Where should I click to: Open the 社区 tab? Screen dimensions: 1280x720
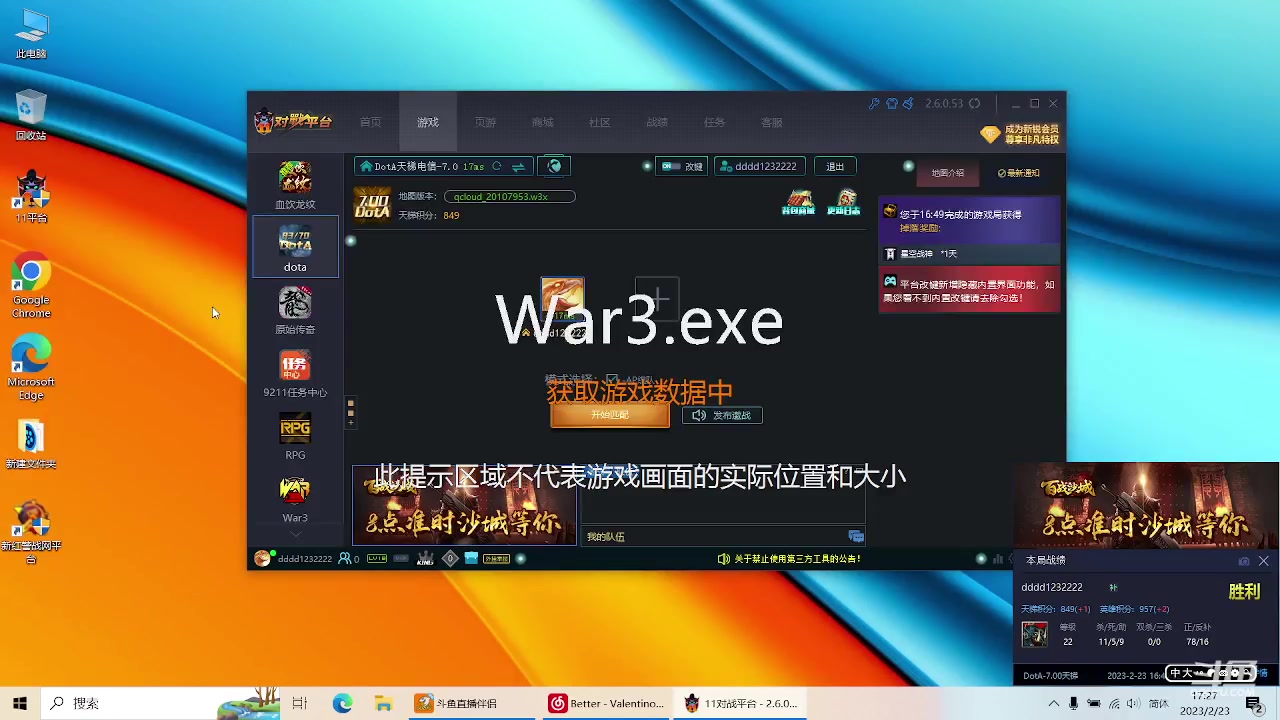click(600, 122)
